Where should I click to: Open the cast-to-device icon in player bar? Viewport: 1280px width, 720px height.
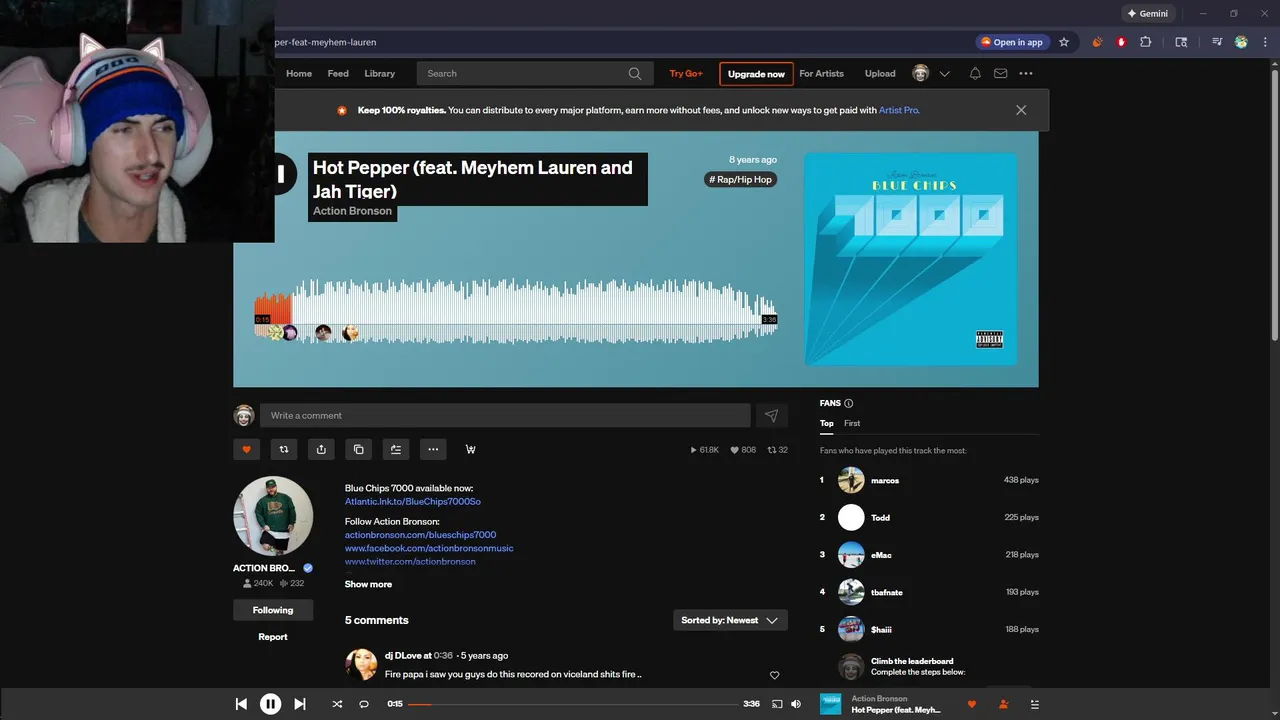(777, 704)
